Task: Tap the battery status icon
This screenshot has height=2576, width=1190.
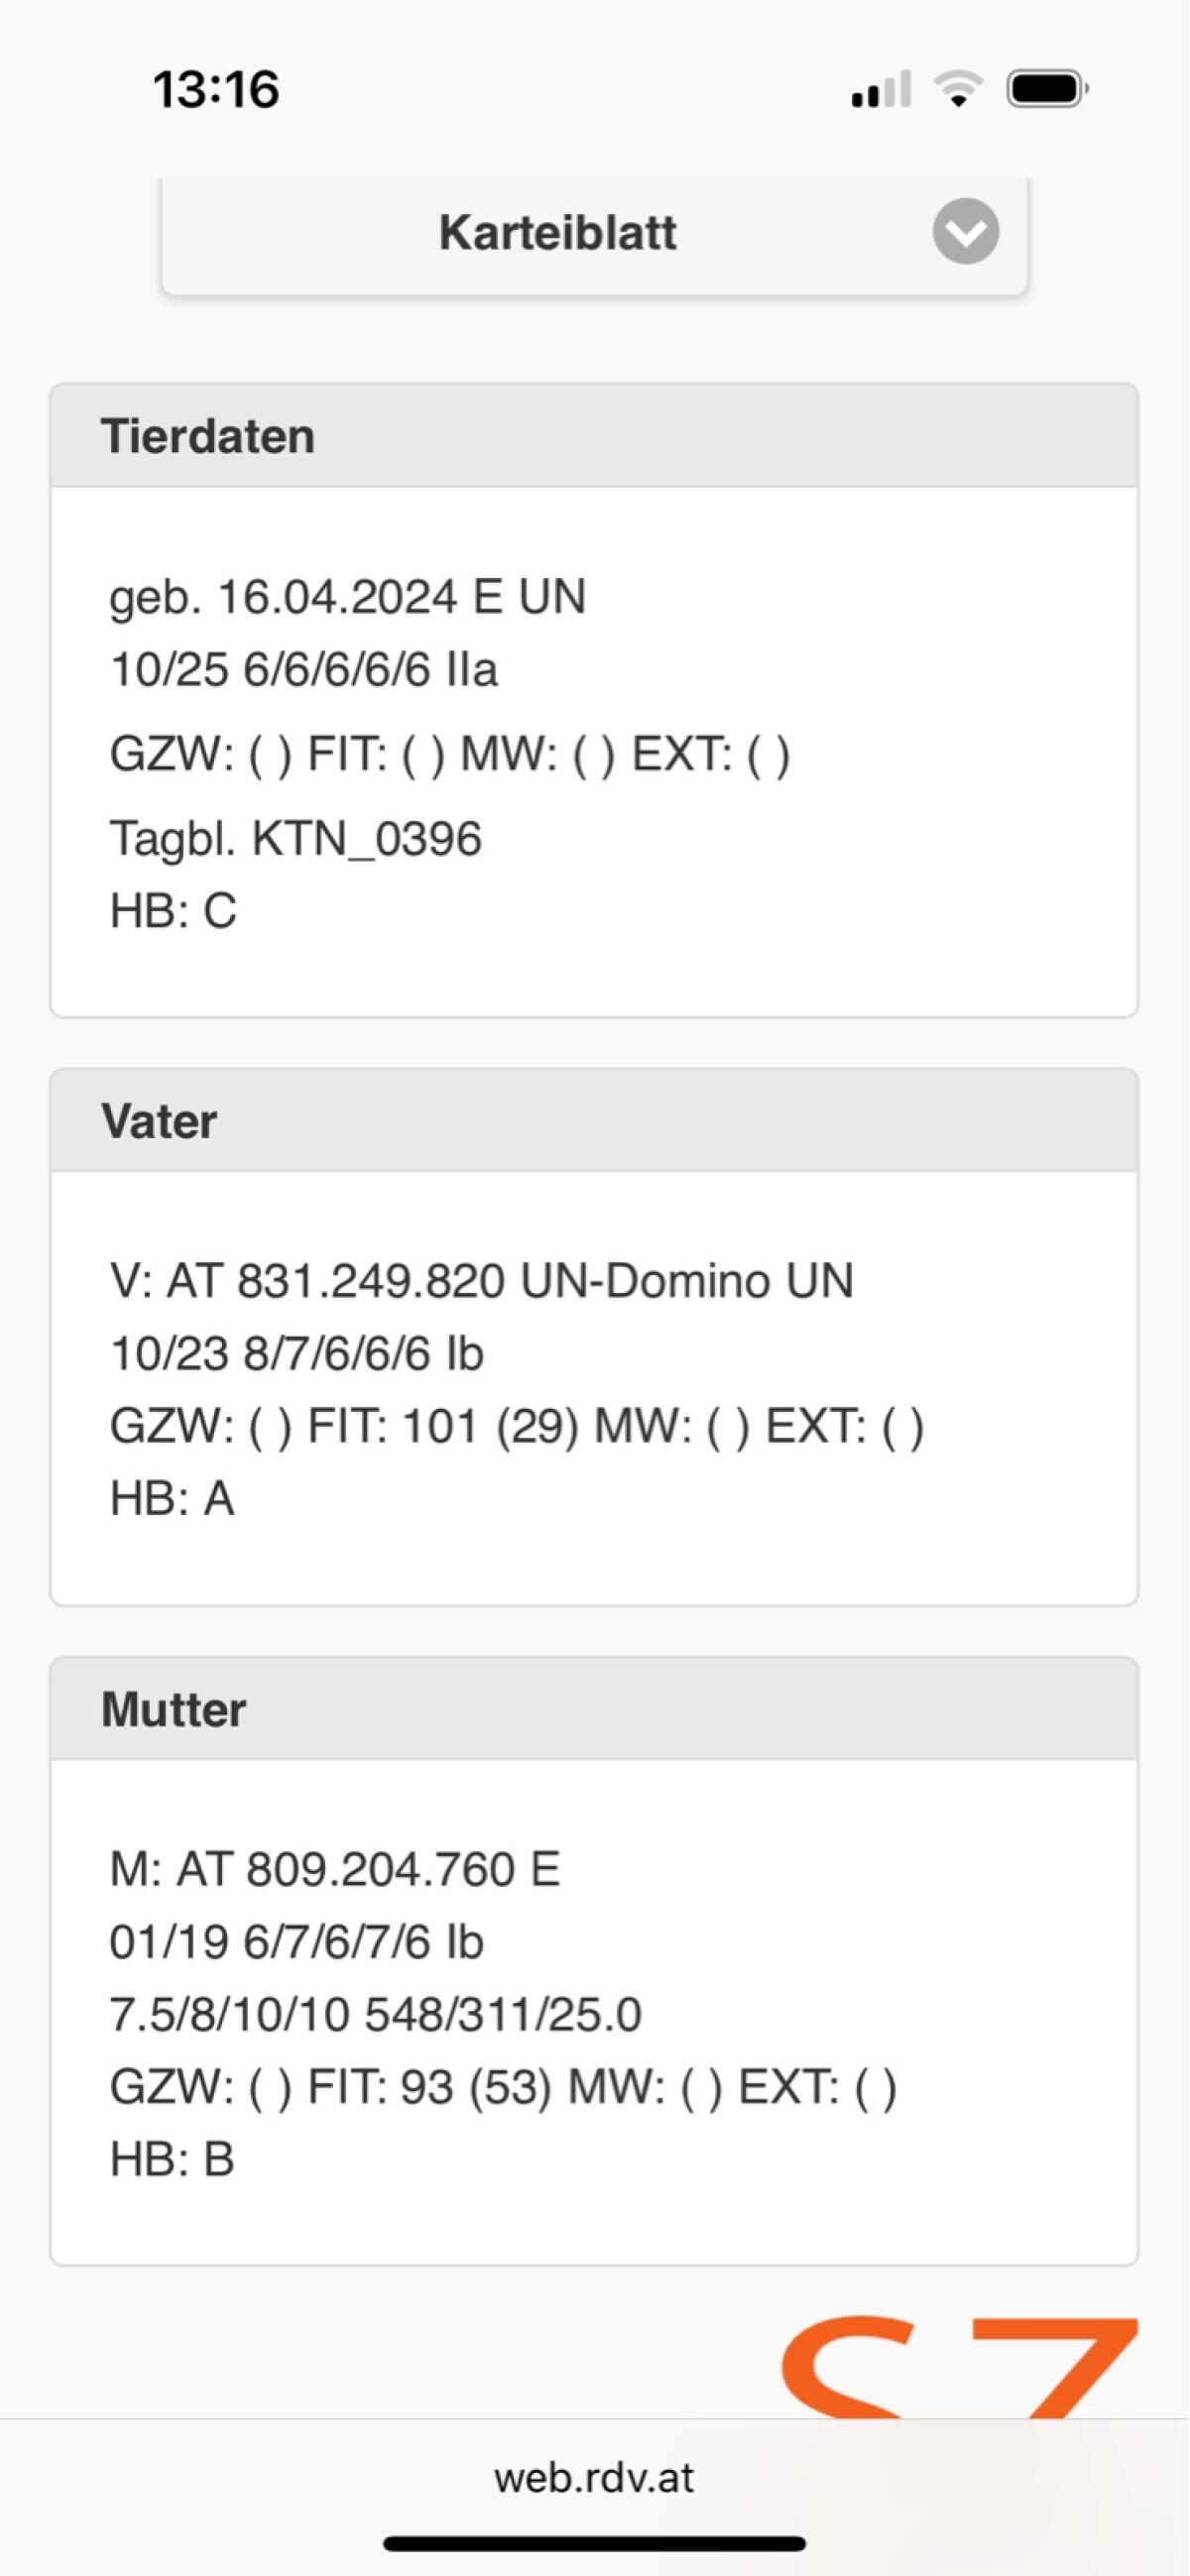Action: click(x=1047, y=89)
